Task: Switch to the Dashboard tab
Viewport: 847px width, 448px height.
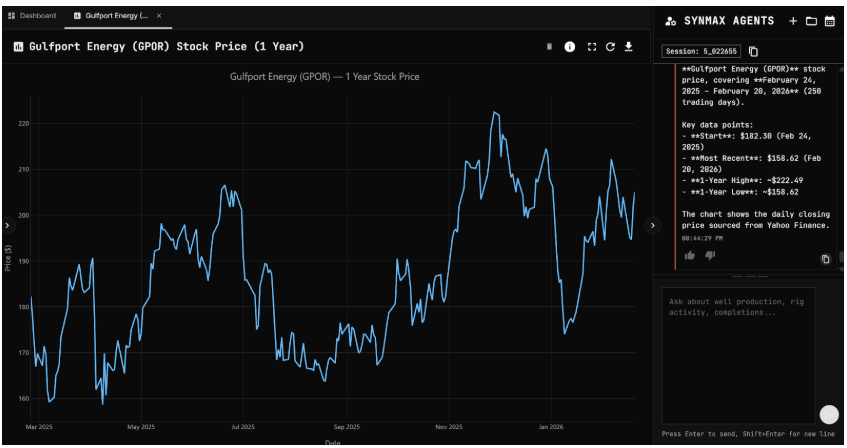Action: pos(33,16)
